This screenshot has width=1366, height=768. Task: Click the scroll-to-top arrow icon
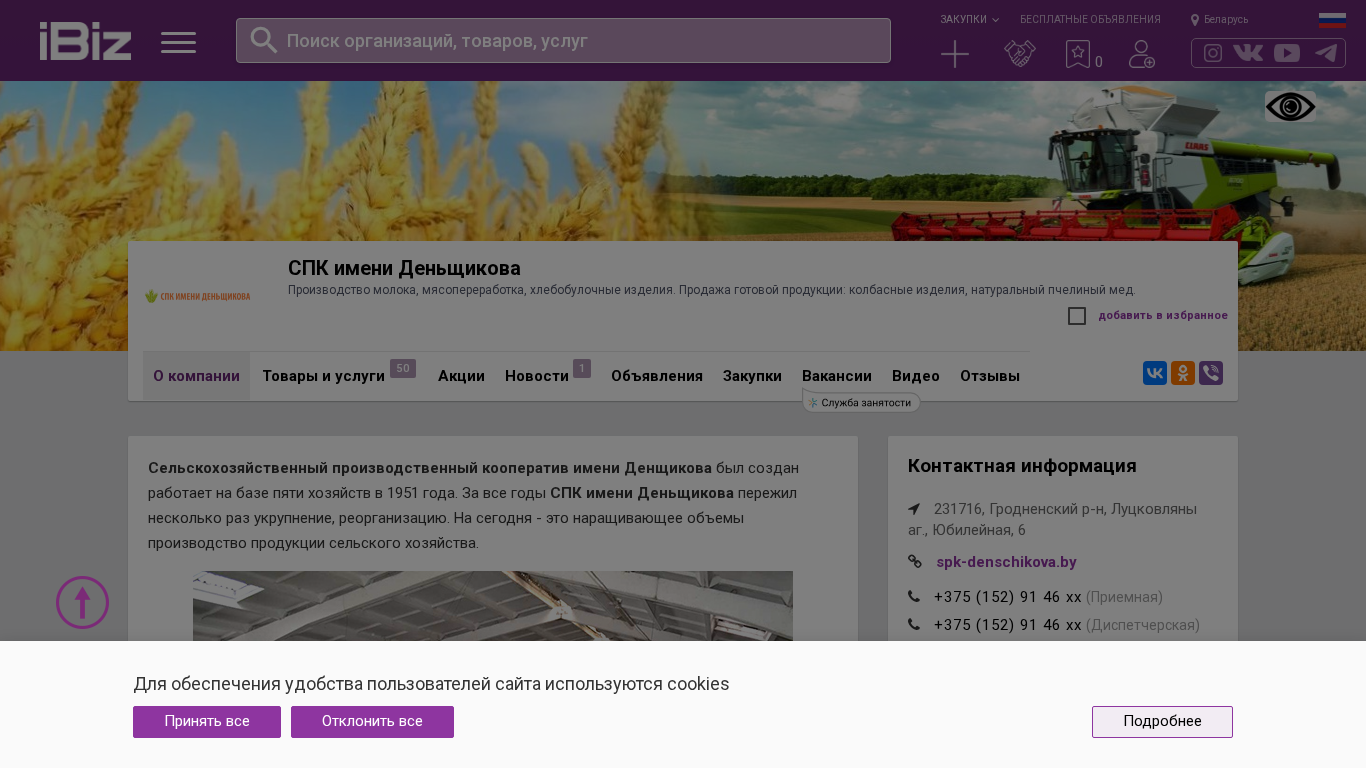(82, 602)
